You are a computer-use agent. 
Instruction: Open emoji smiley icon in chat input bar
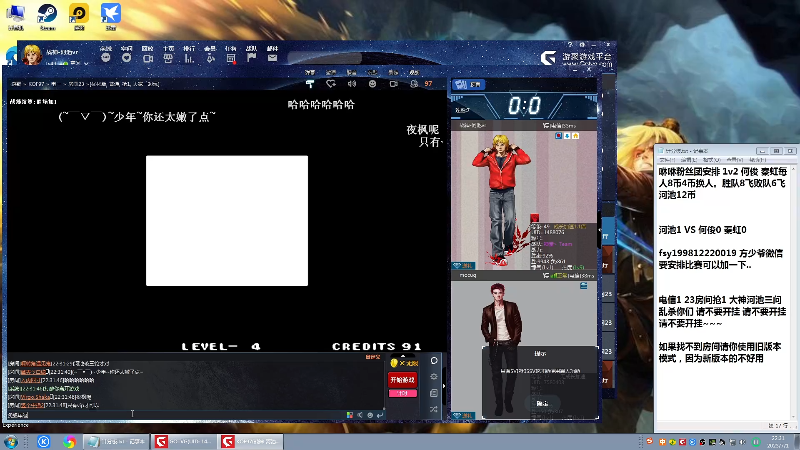370,415
